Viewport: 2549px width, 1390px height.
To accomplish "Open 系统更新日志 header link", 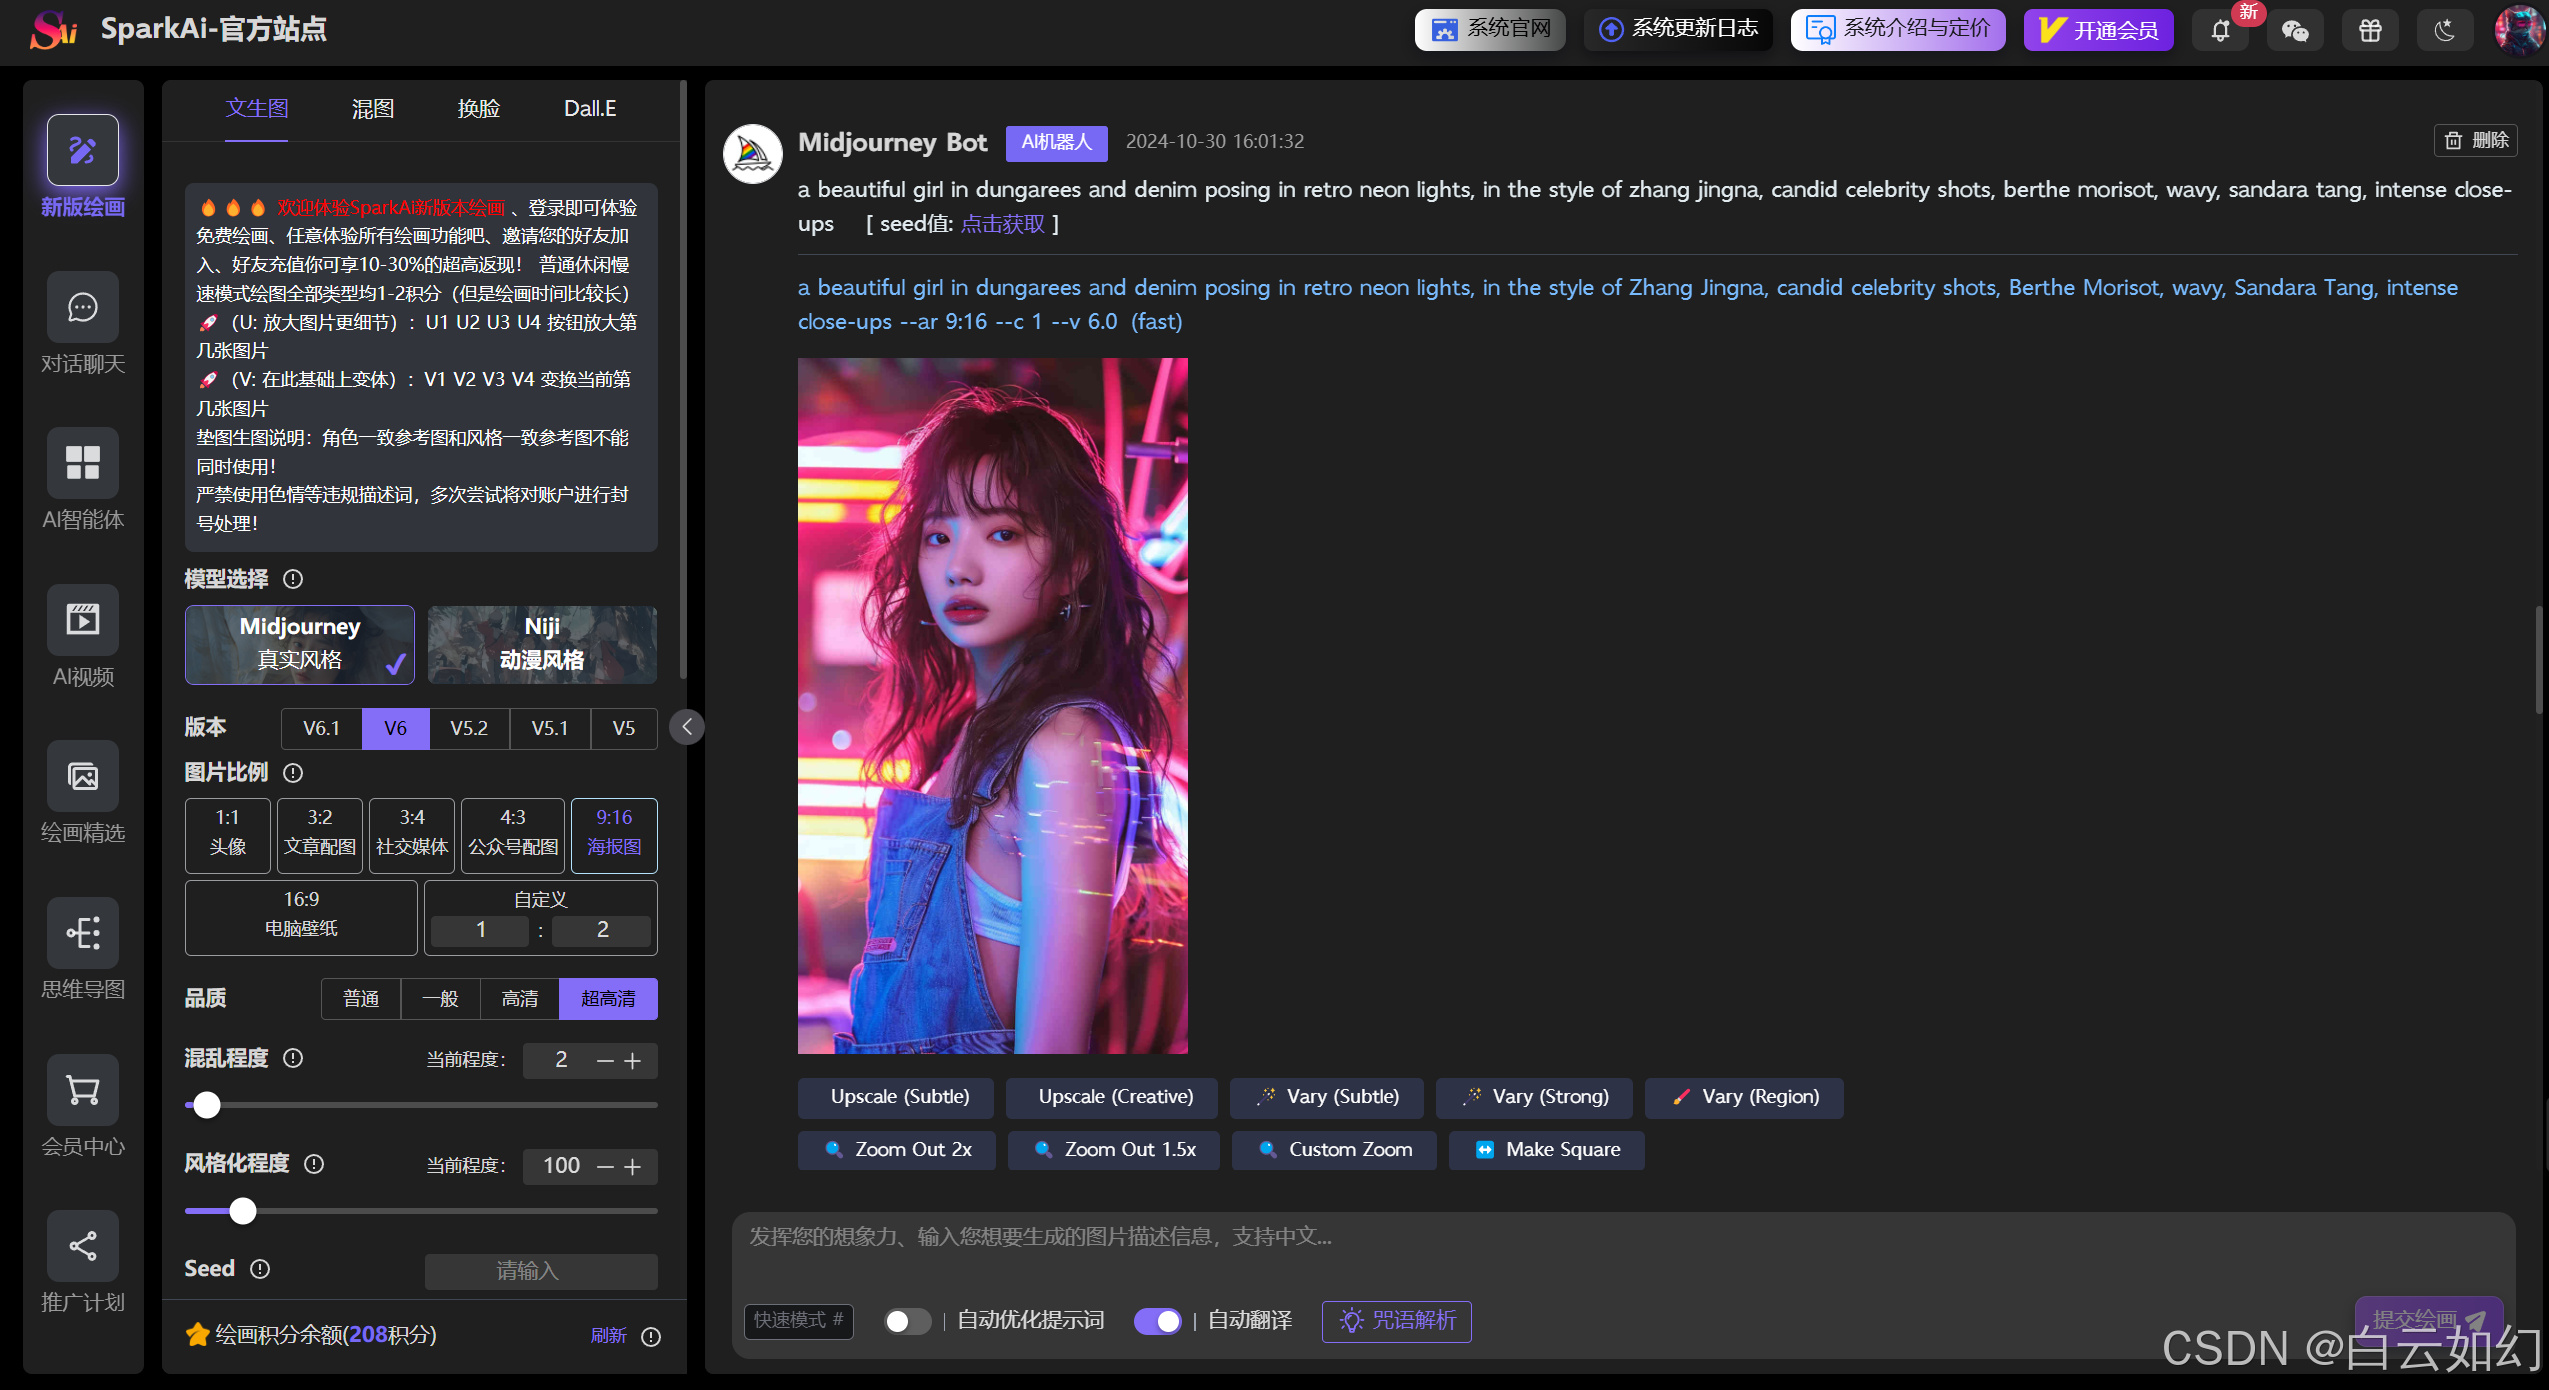I will click(x=1678, y=29).
